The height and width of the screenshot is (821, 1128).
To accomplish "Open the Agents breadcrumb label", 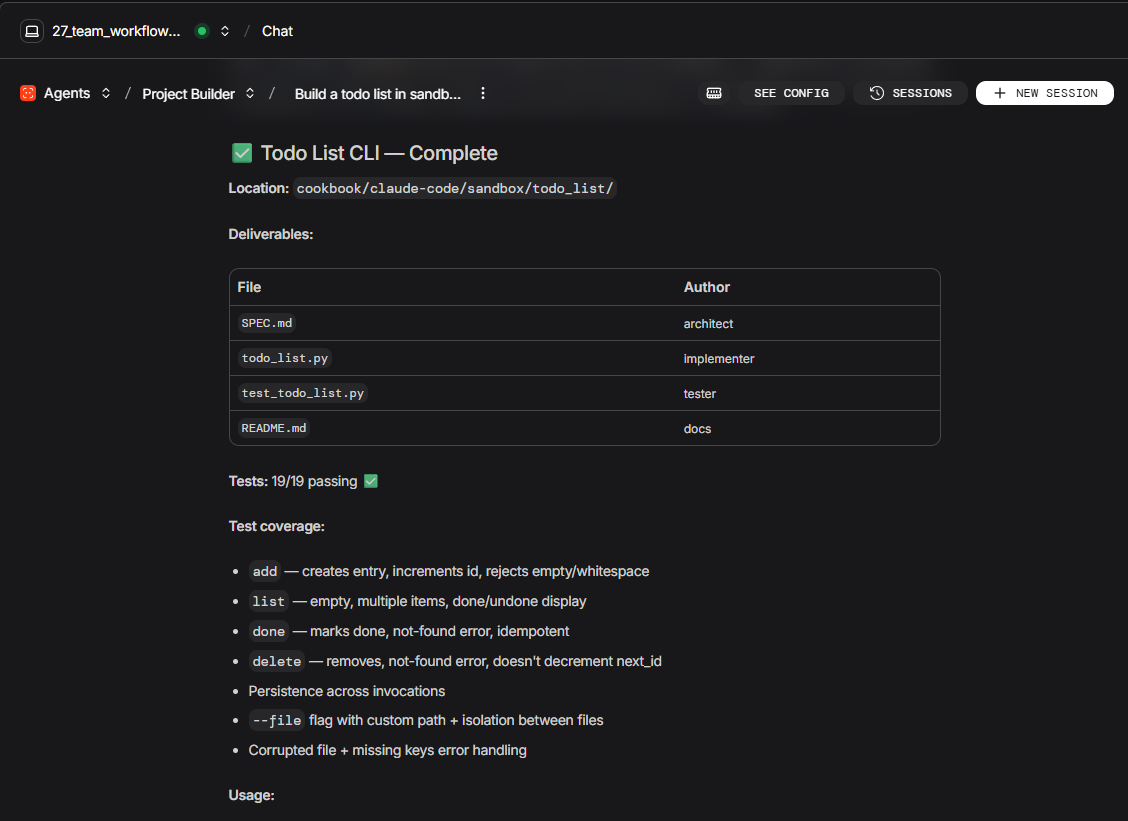I will click(x=67, y=94).
